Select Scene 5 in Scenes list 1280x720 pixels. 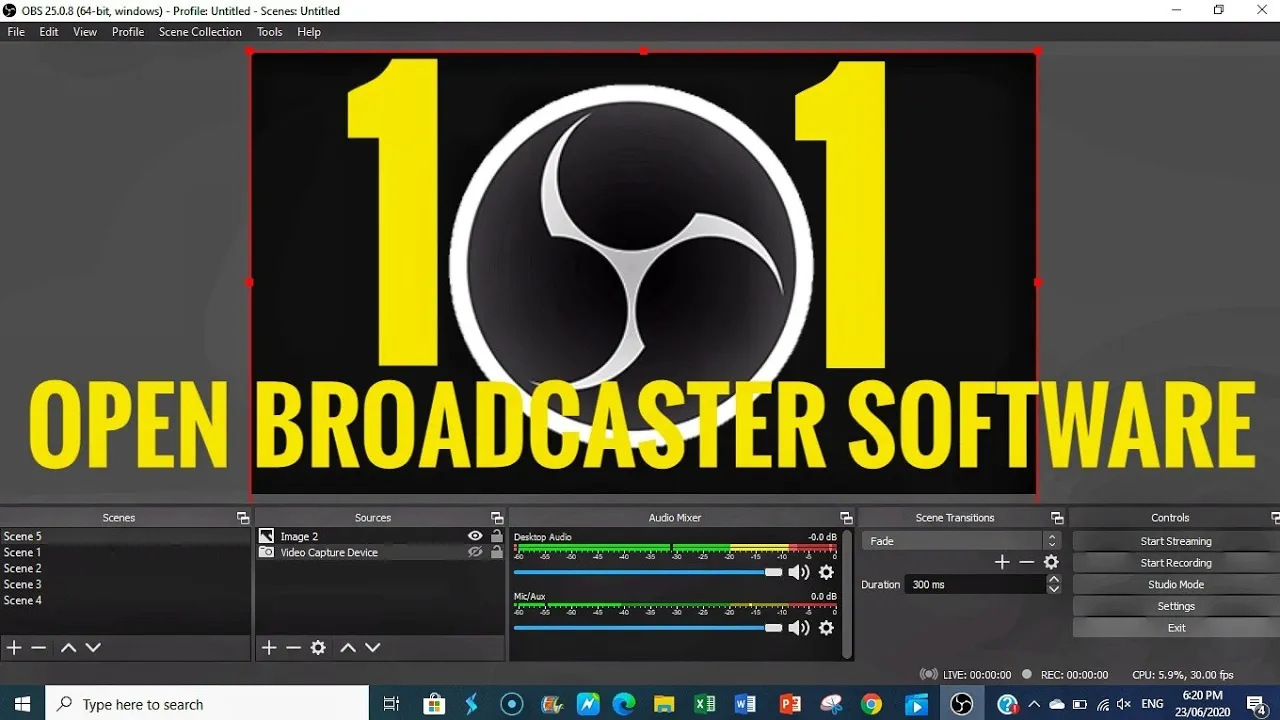[x=125, y=536]
